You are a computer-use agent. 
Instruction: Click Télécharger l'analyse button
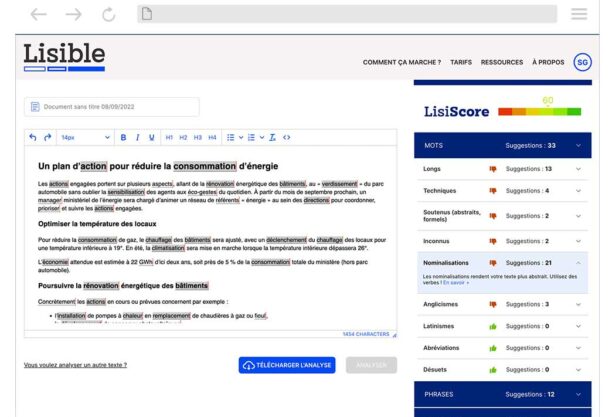pos(287,365)
